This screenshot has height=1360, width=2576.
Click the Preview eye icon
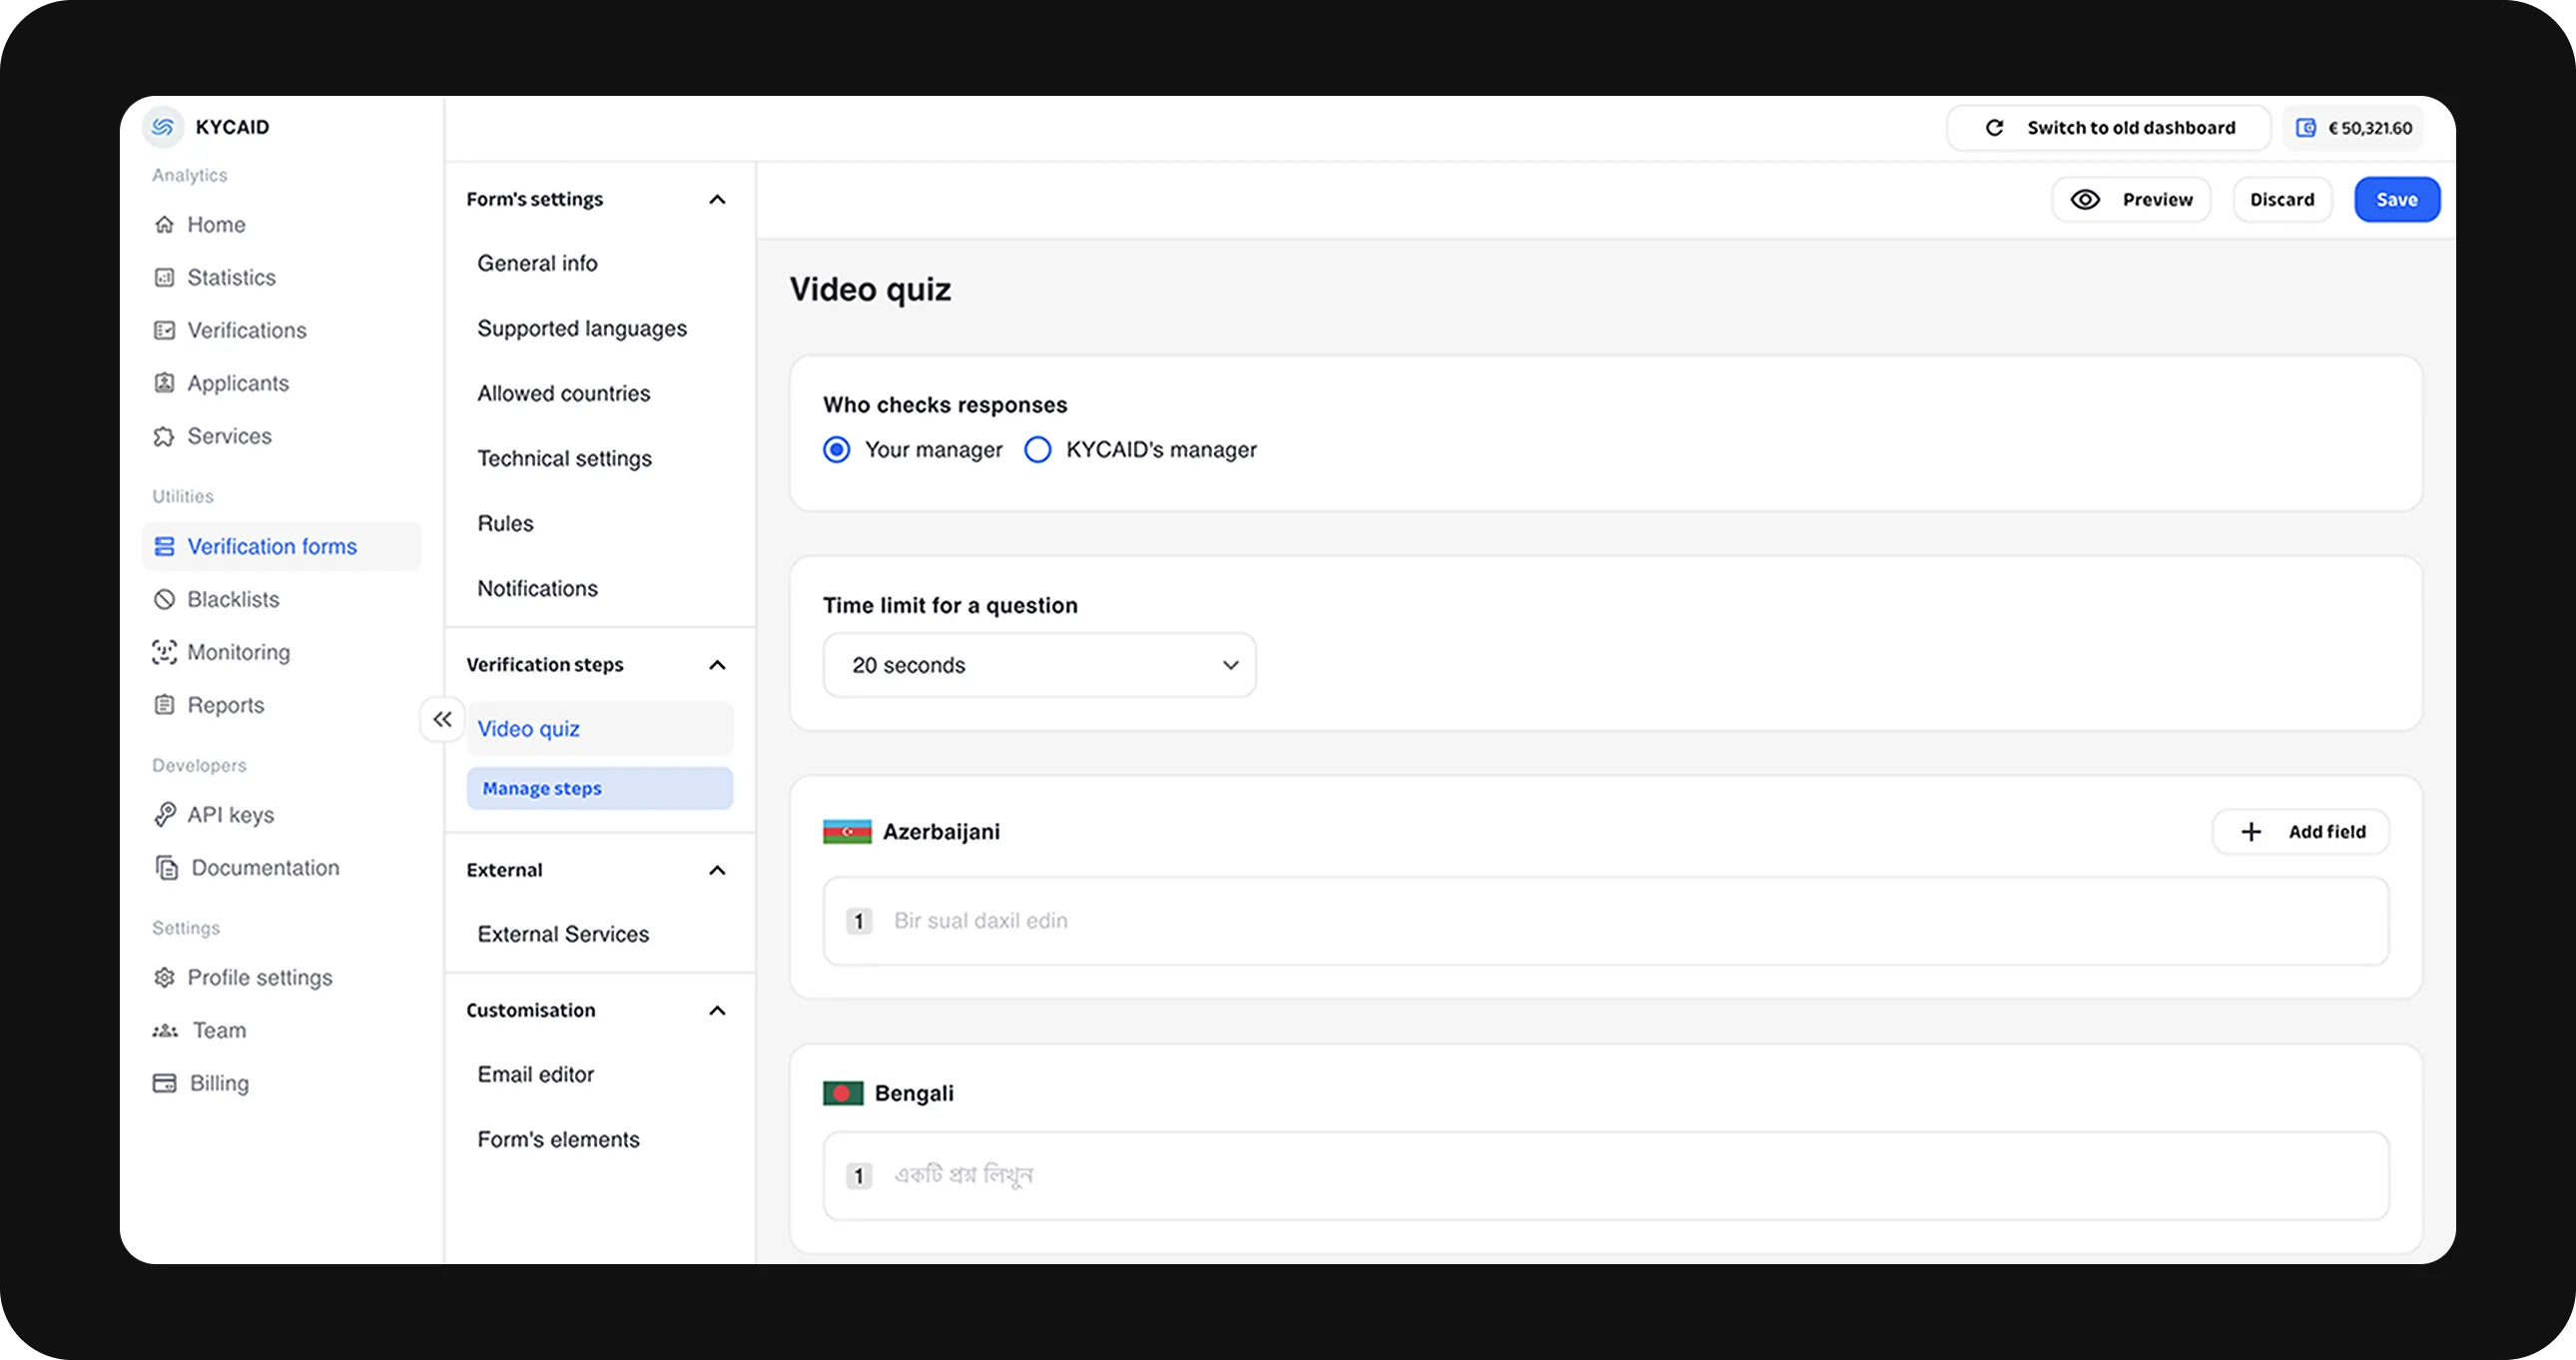[x=2084, y=200]
